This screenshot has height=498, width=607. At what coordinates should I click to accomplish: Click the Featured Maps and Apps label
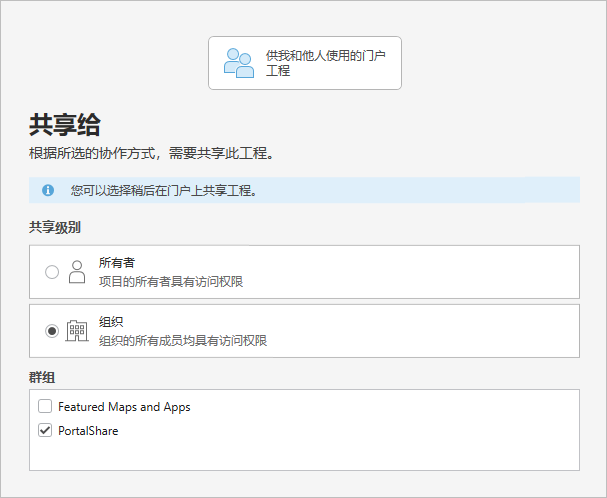[x=124, y=407]
